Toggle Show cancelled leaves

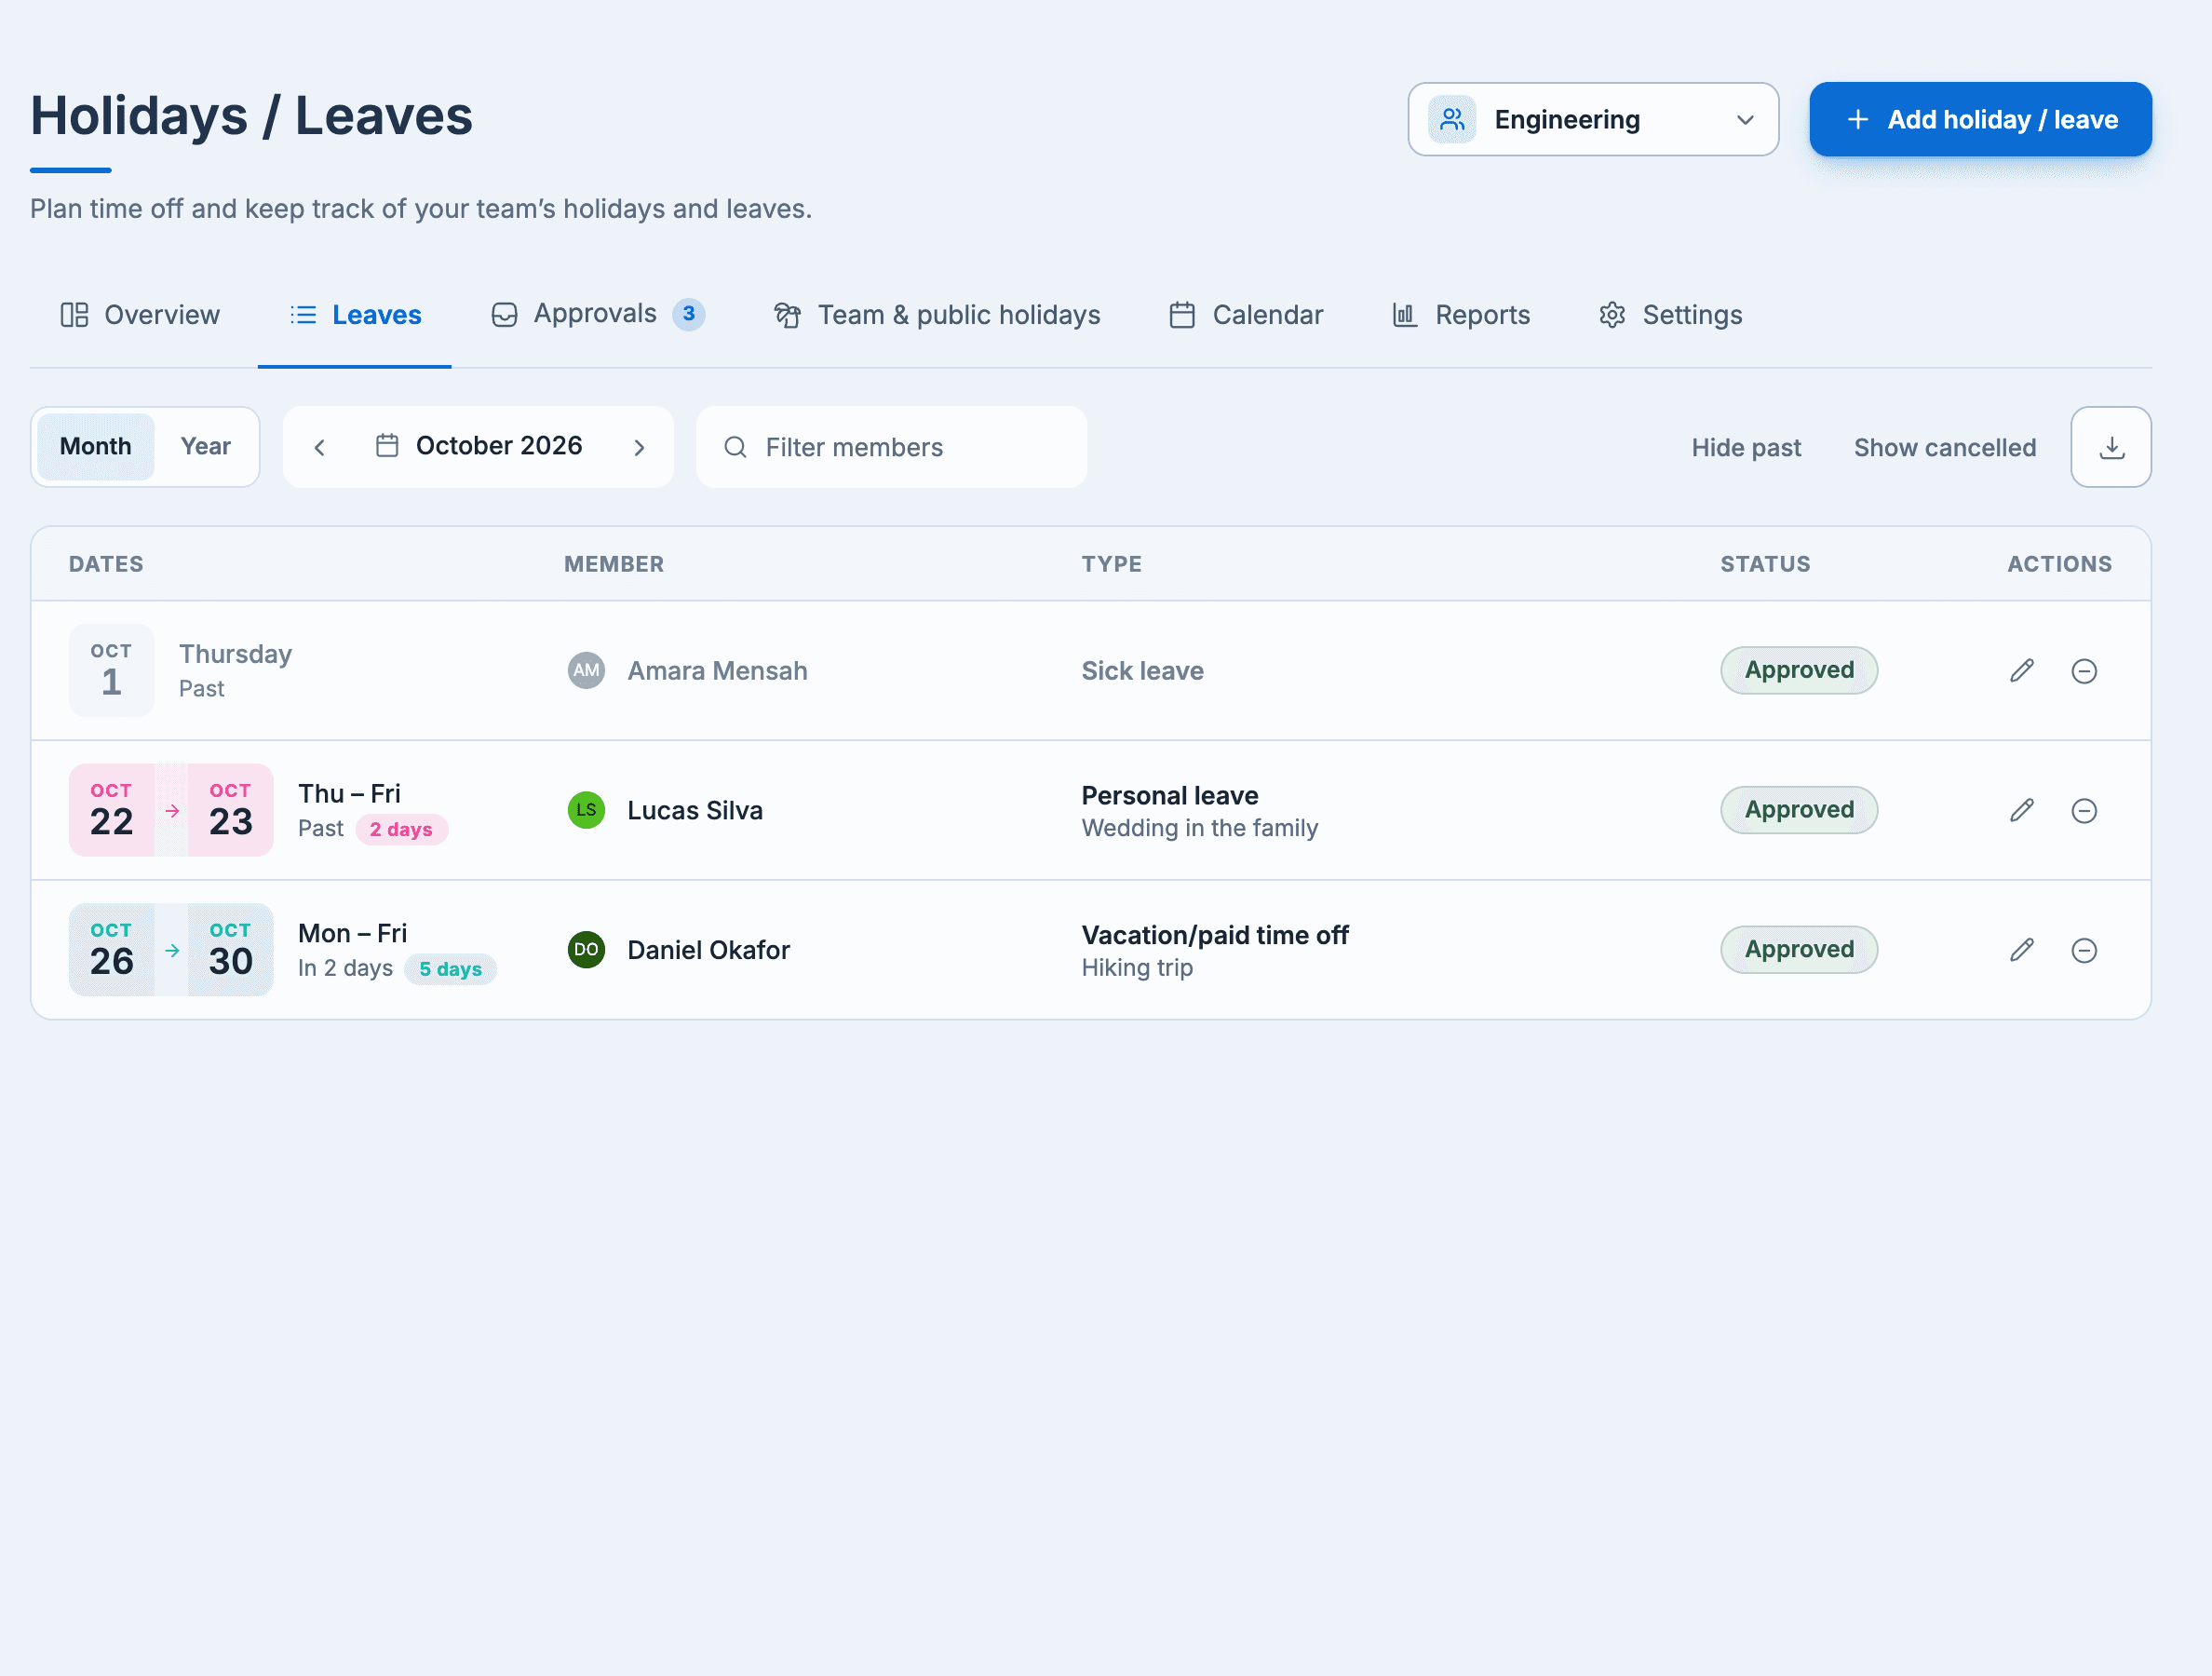coord(1945,448)
